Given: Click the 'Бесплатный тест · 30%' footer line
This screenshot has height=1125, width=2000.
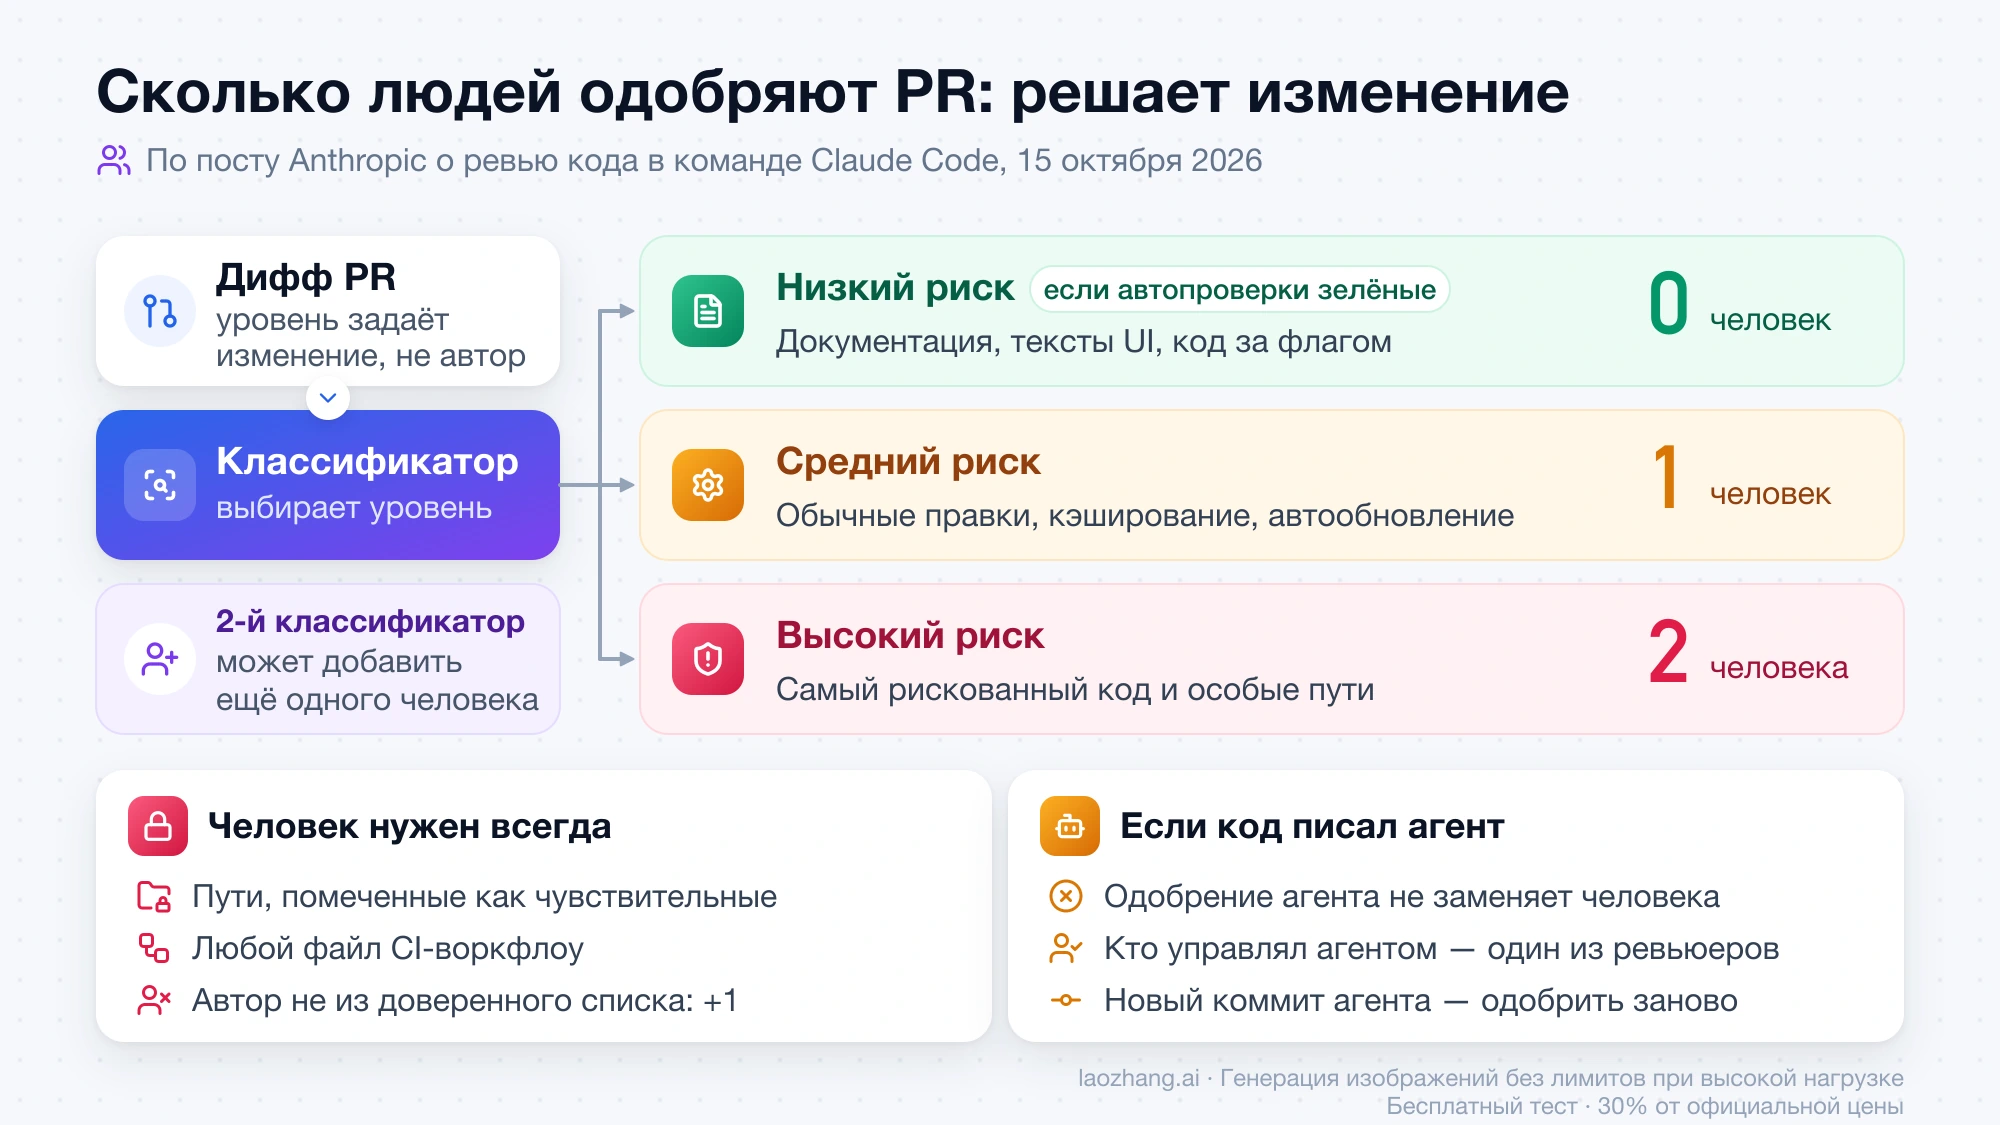Looking at the screenshot, I should tap(1645, 1106).
